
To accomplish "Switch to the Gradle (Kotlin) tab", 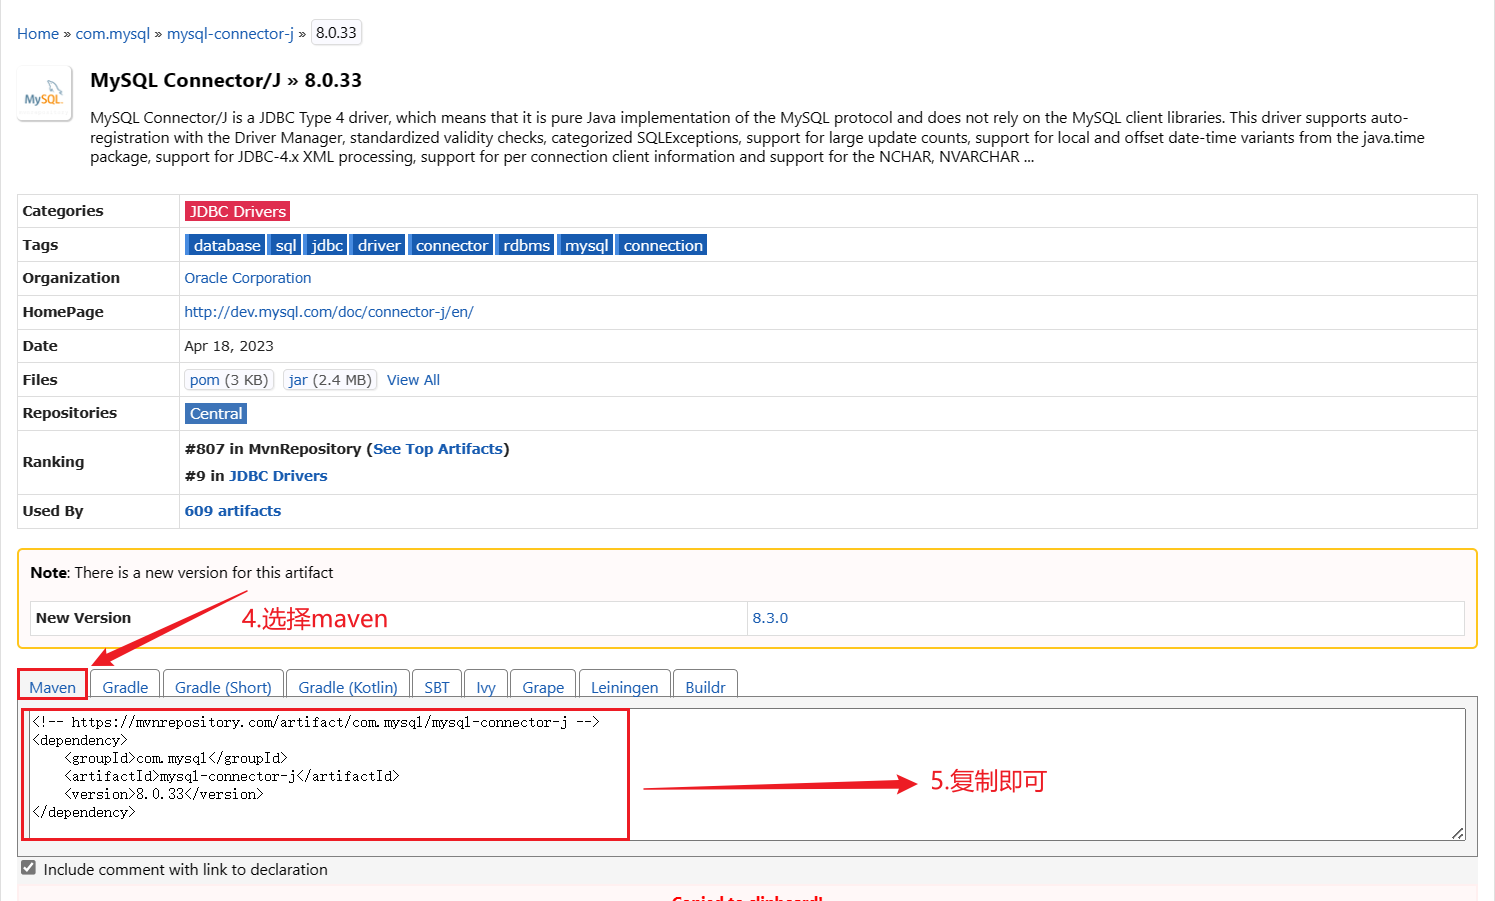I will 348,686.
